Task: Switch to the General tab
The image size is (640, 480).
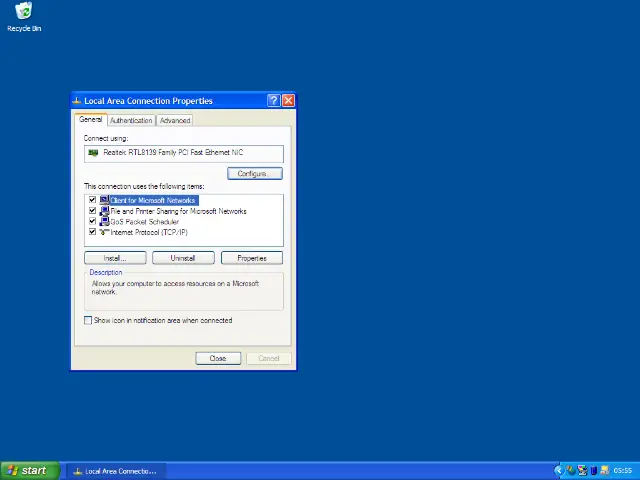Action: pyautogui.click(x=91, y=120)
